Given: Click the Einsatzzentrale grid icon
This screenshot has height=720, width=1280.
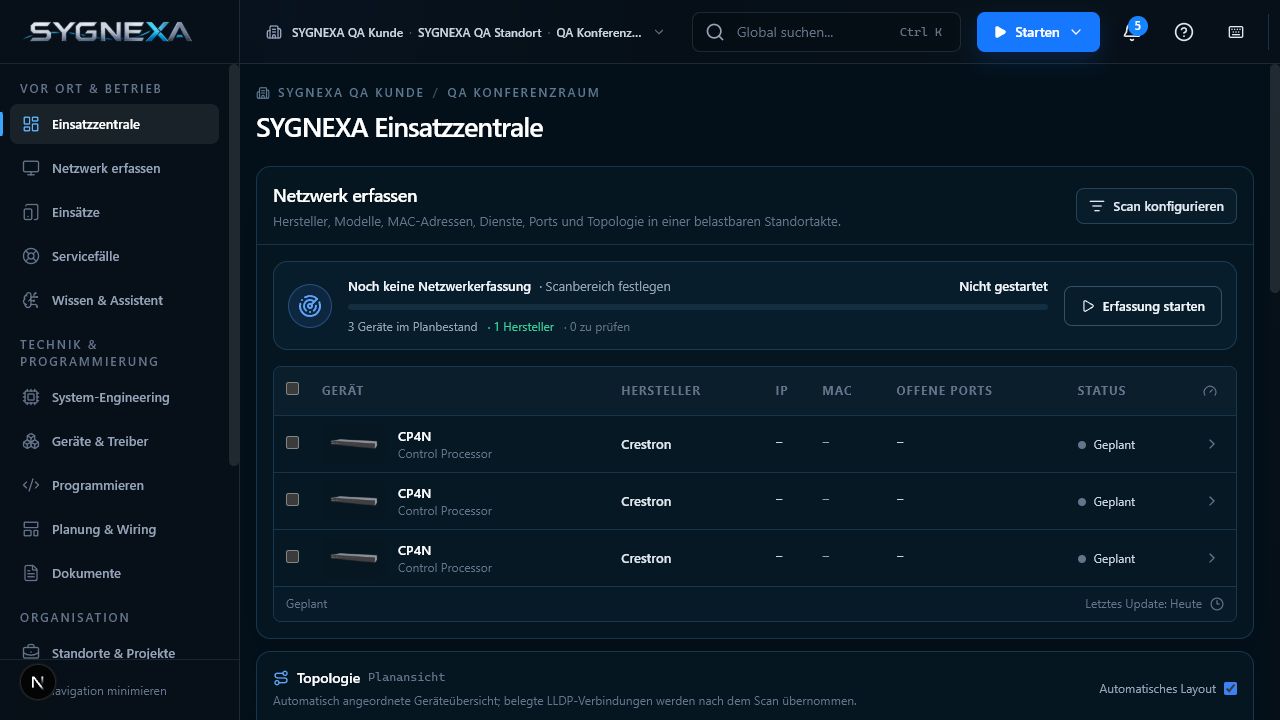Looking at the screenshot, I should point(31,124).
